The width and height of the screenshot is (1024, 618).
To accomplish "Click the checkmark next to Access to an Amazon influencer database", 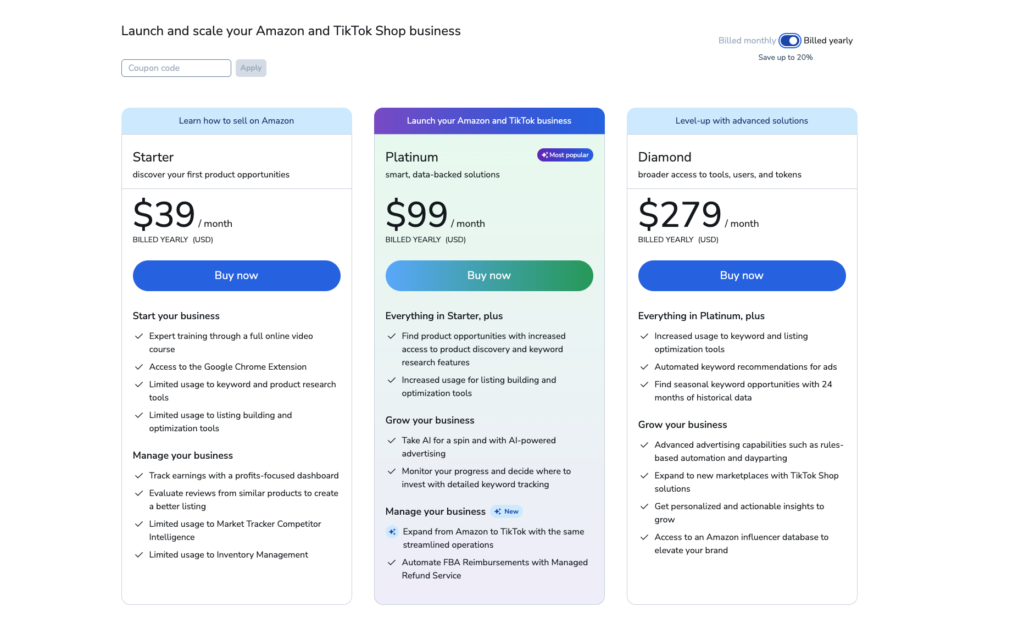I will 645,536.
